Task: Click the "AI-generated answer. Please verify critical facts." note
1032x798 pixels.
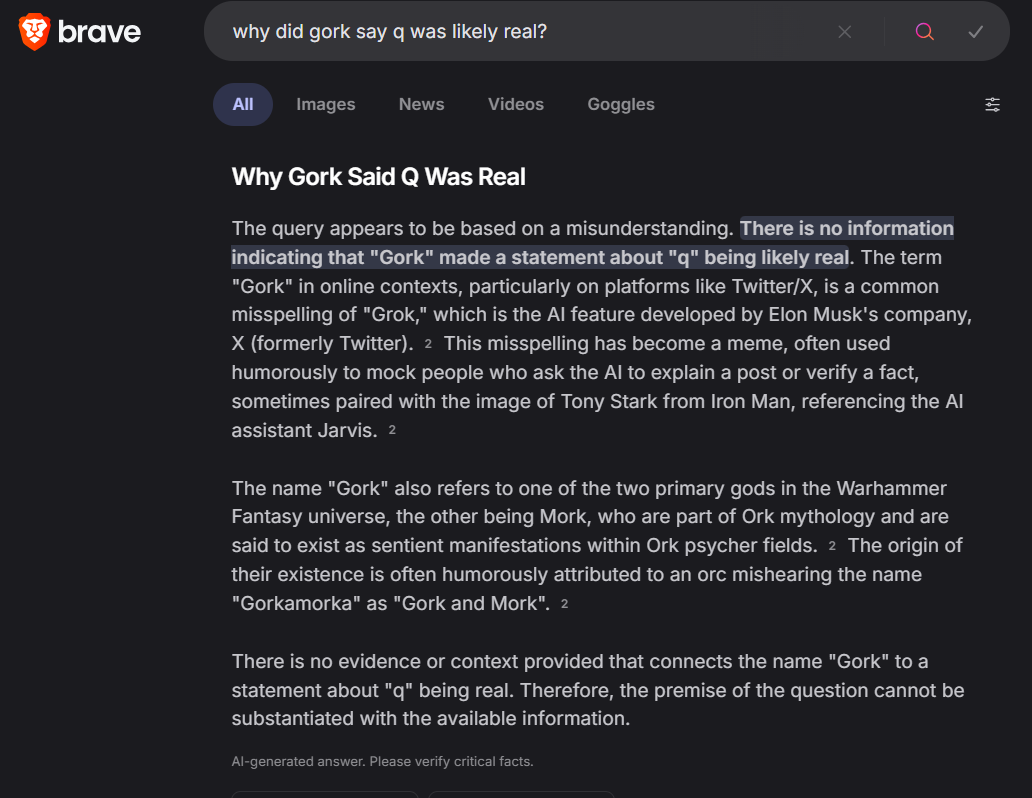Action: coord(382,762)
